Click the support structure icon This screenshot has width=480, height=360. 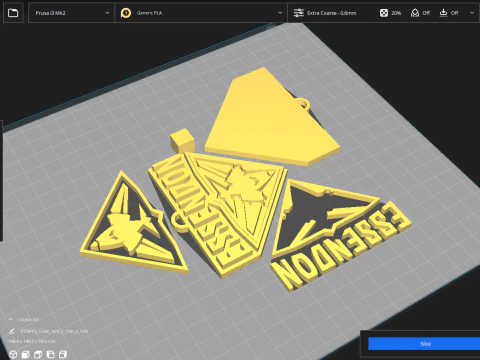(x=415, y=13)
